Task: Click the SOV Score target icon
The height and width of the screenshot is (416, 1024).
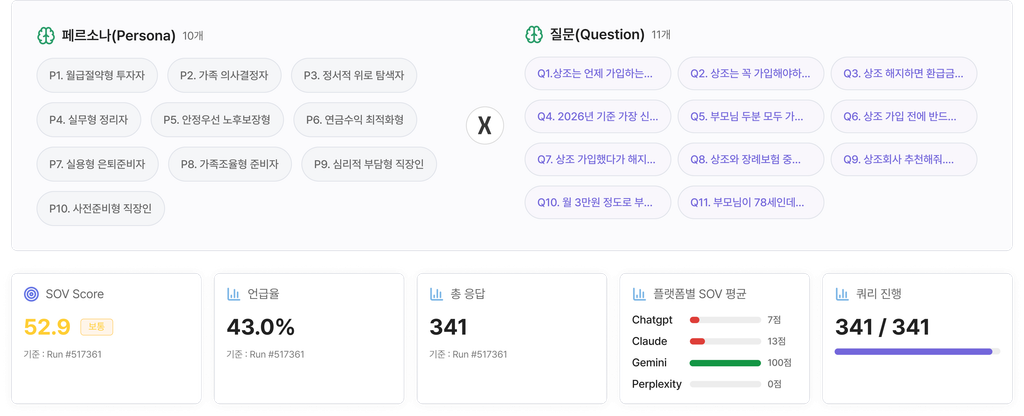Action: [x=31, y=294]
